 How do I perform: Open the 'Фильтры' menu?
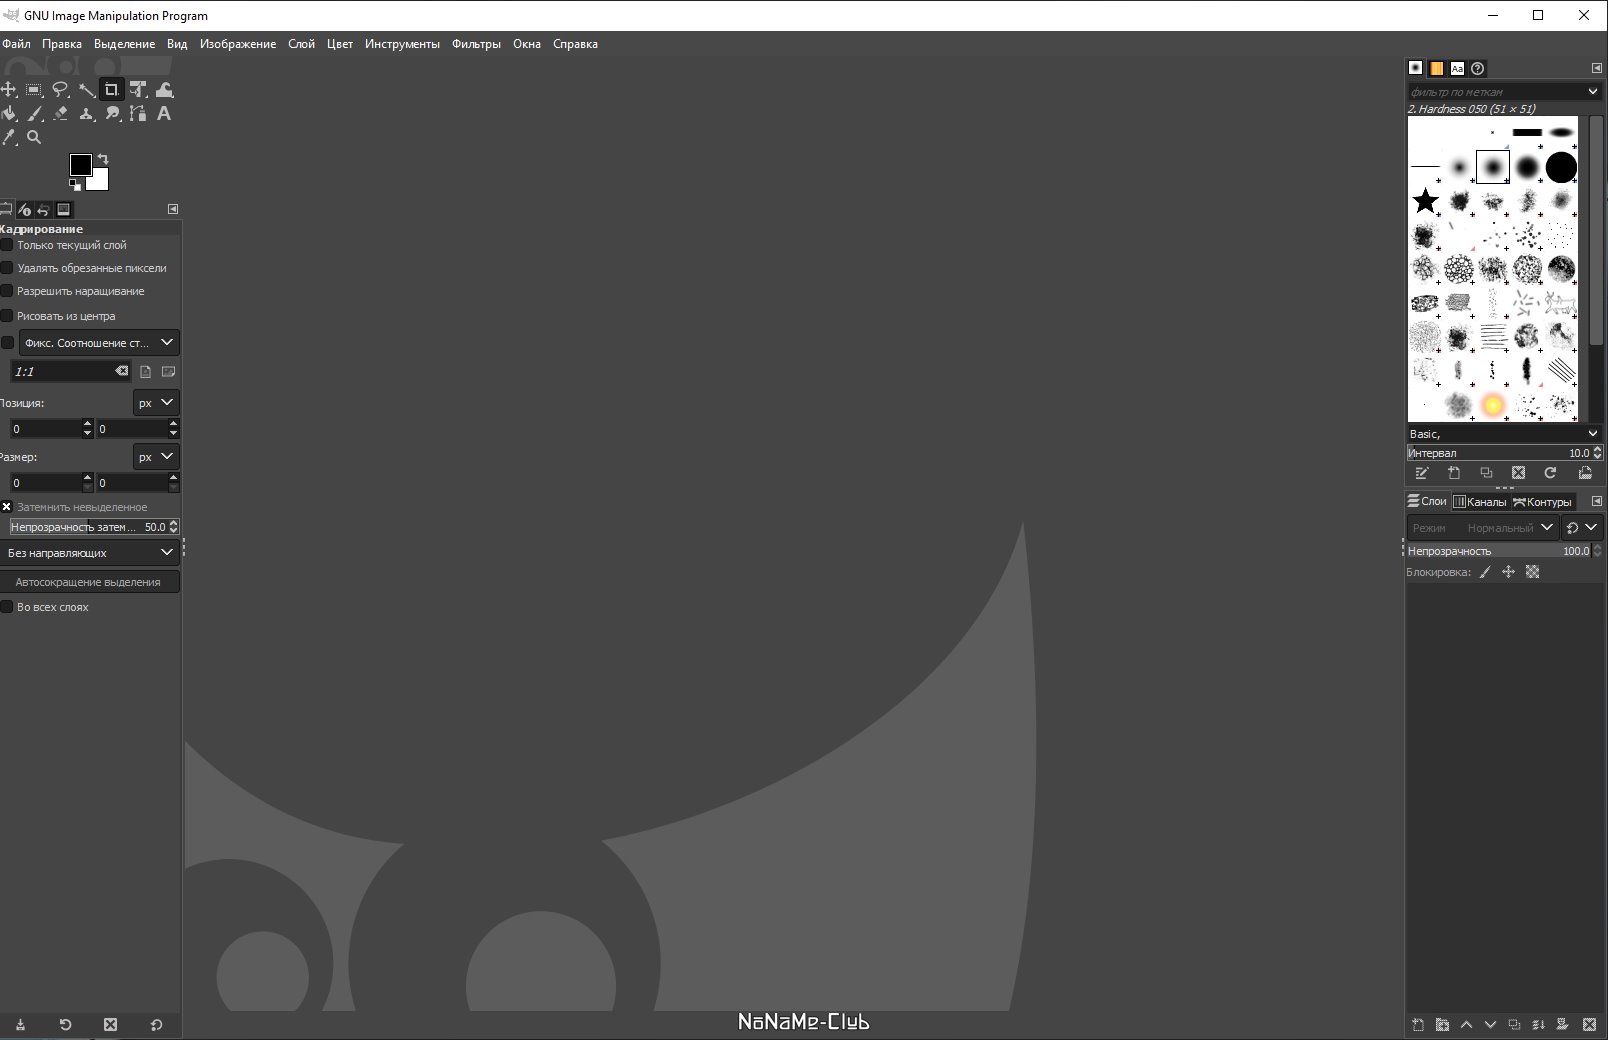476,44
